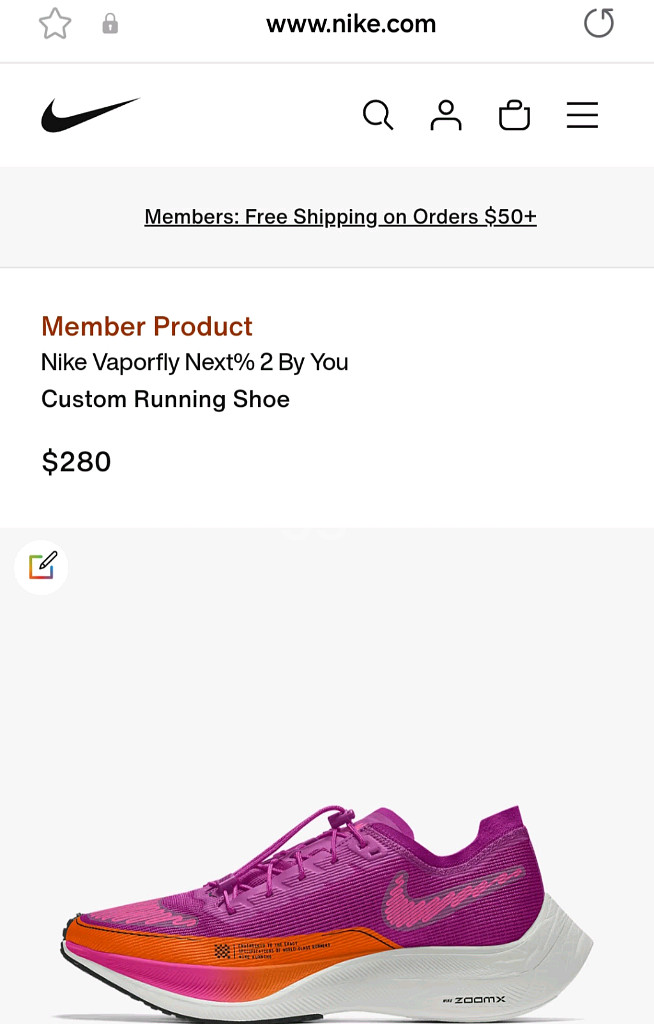
Task: Open Members: Free Shipping on Orders $50+ link
Action: (340, 217)
